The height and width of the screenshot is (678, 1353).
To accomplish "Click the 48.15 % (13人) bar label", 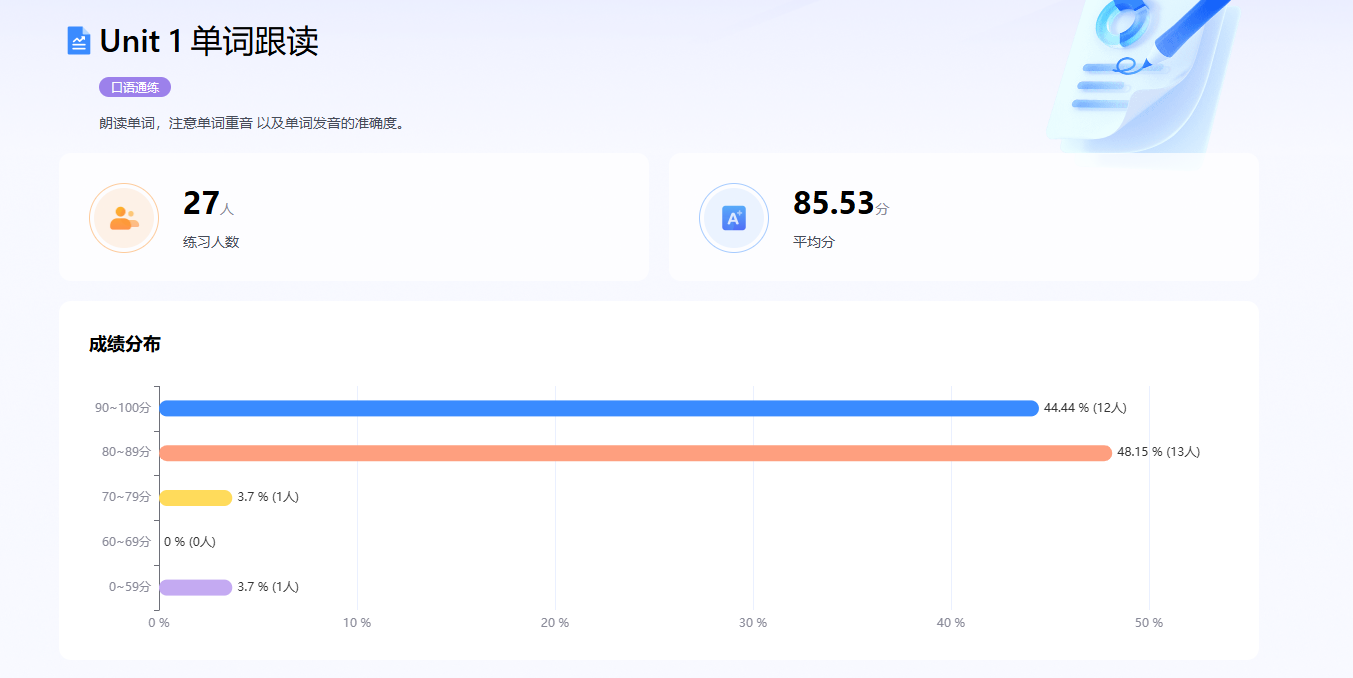I will [1158, 452].
